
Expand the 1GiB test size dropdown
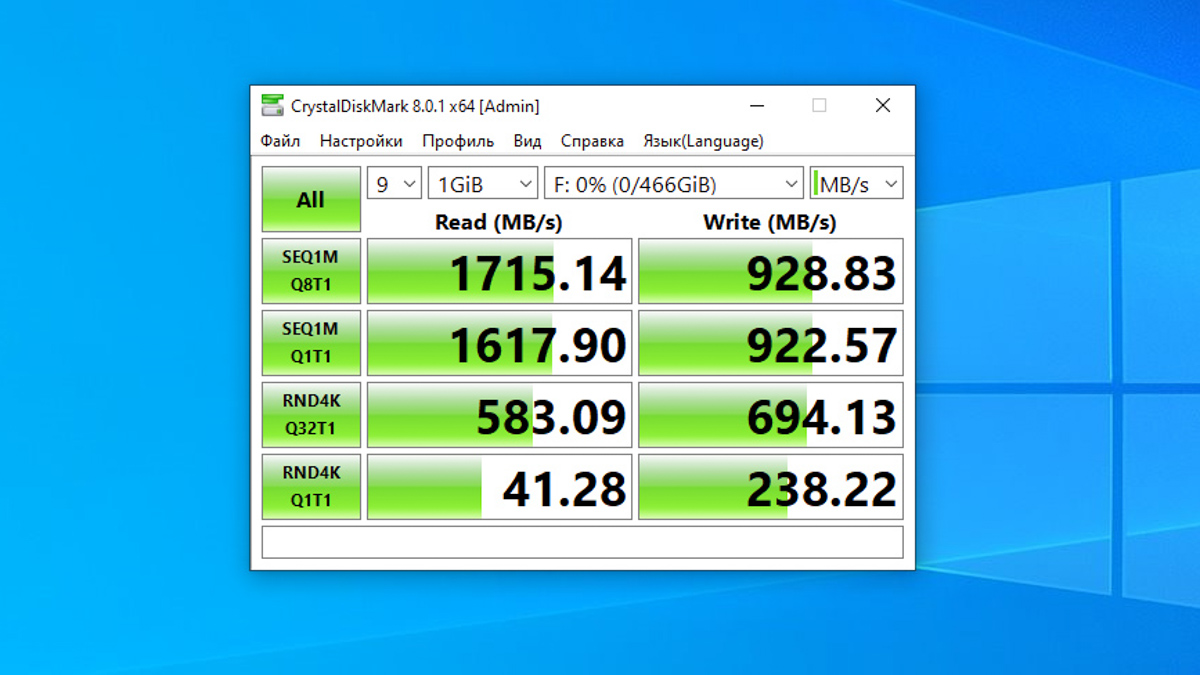pyautogui.click(x=483, y=184)
